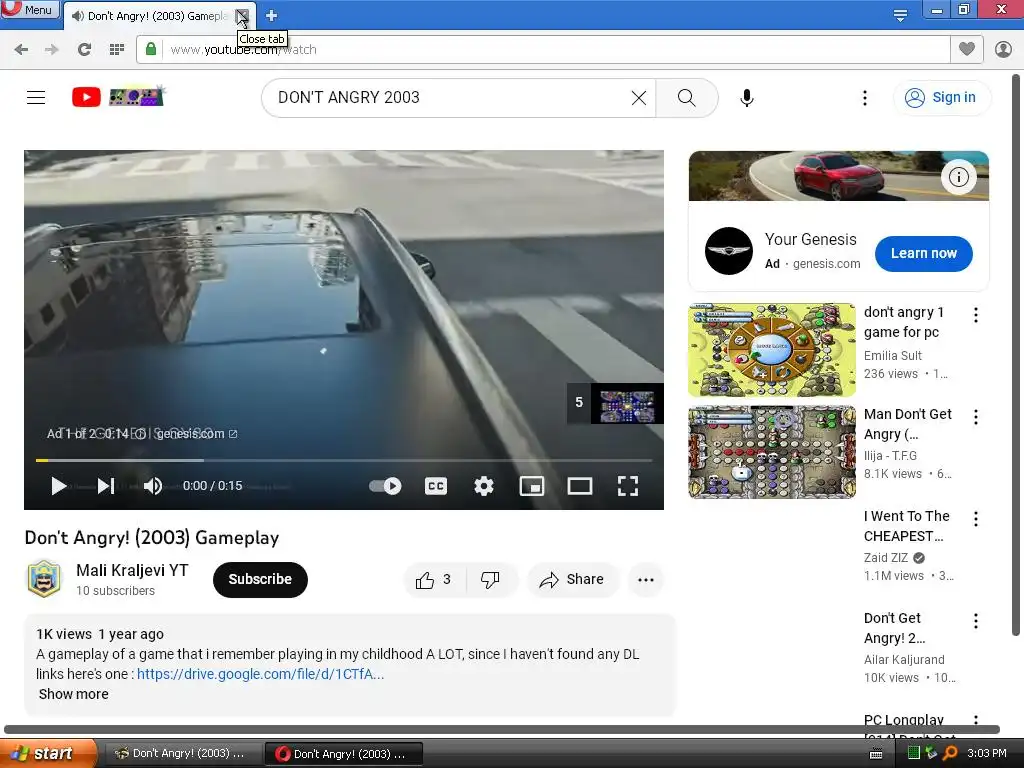Play the video
This screenshot has width=1024, height=768.
[x=58, y=486]
